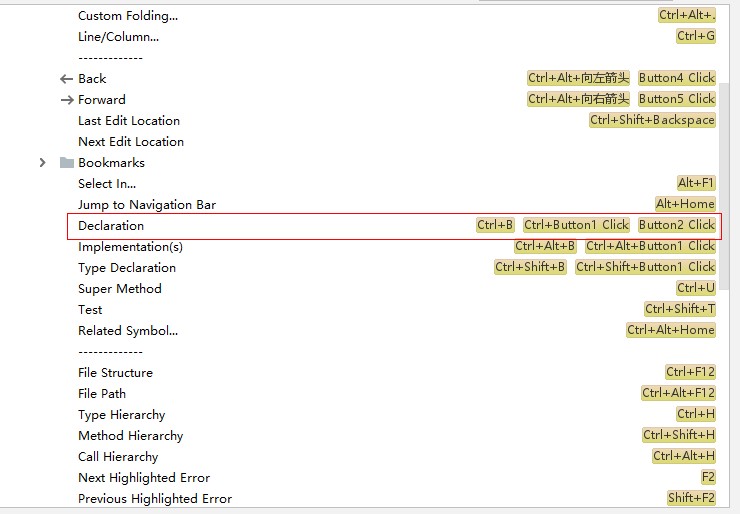Select the Type Declaration action
Image resolution: width=740 pixels, height=514 pixels.
(127, 268)
